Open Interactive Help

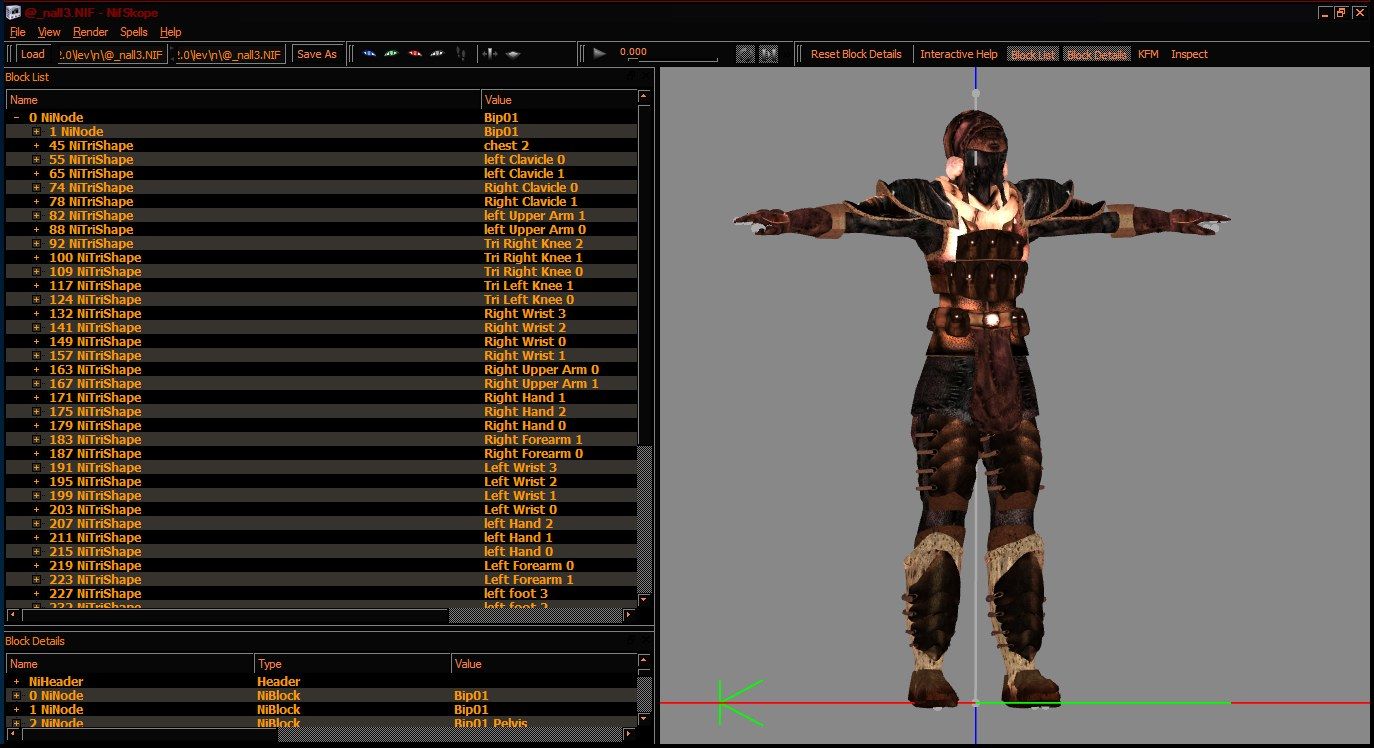(959, 54)
